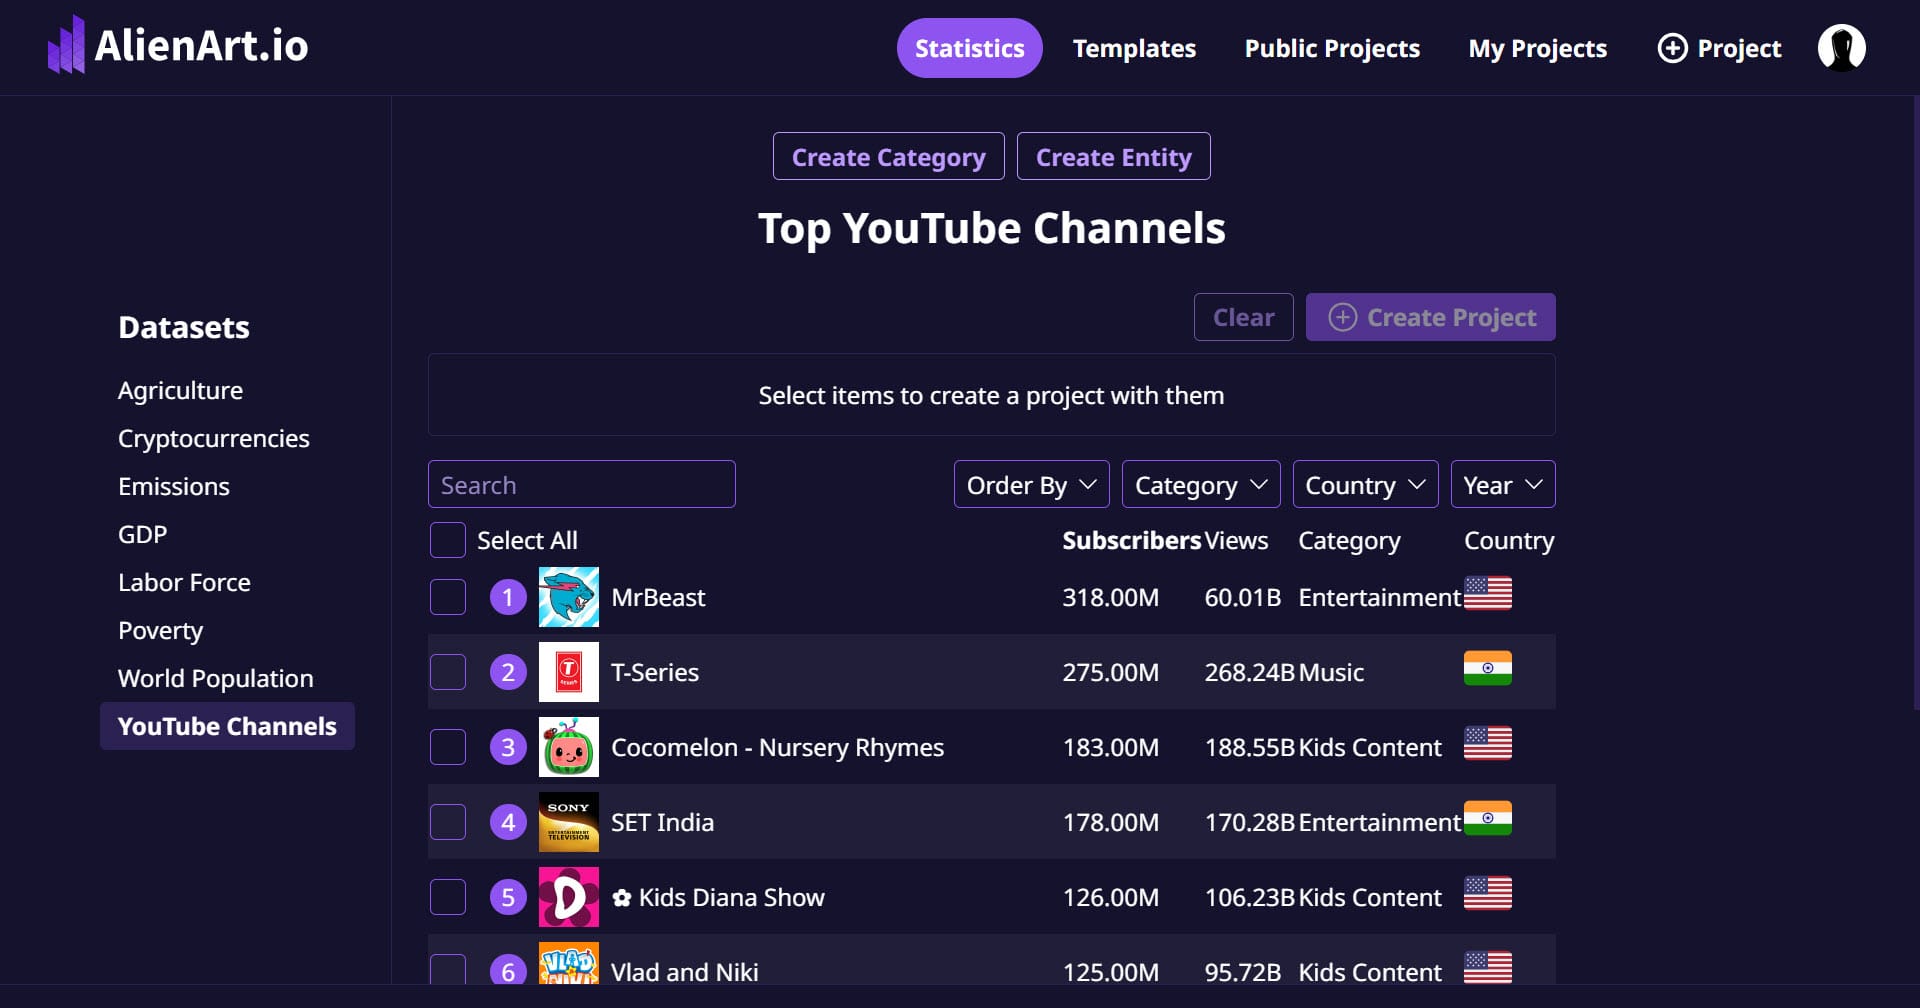
Task: Click the 318.00M subscribers value
Action: coord(1110,597)
